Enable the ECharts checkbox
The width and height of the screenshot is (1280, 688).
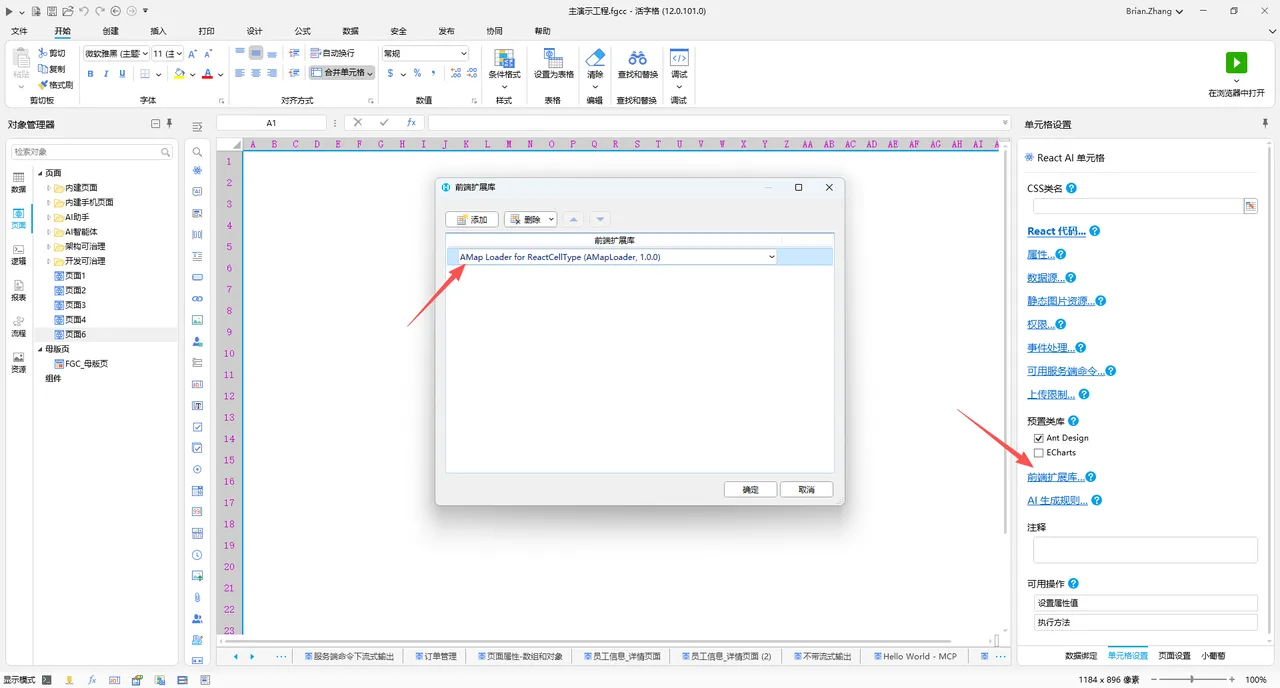click(x=1038, y=453)
